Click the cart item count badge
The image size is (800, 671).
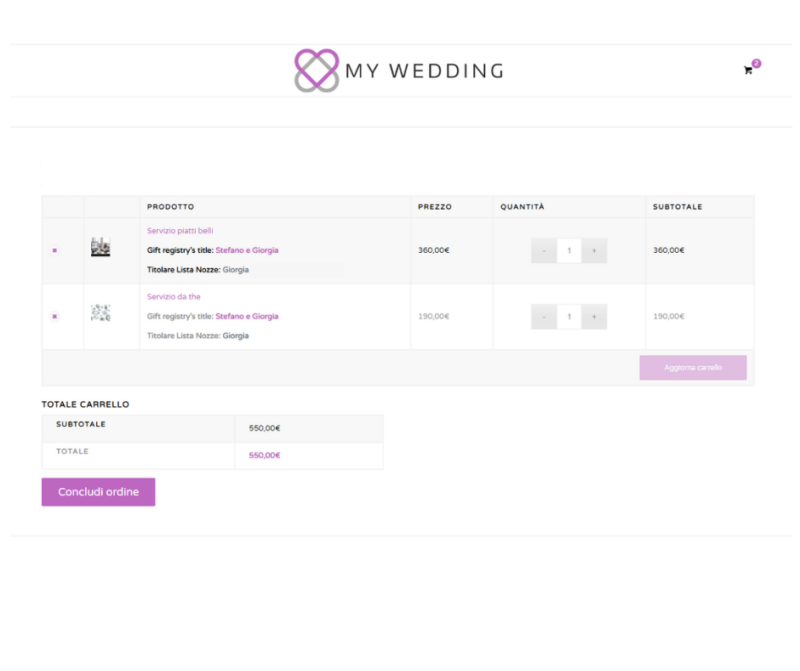[x=756, y=63]
